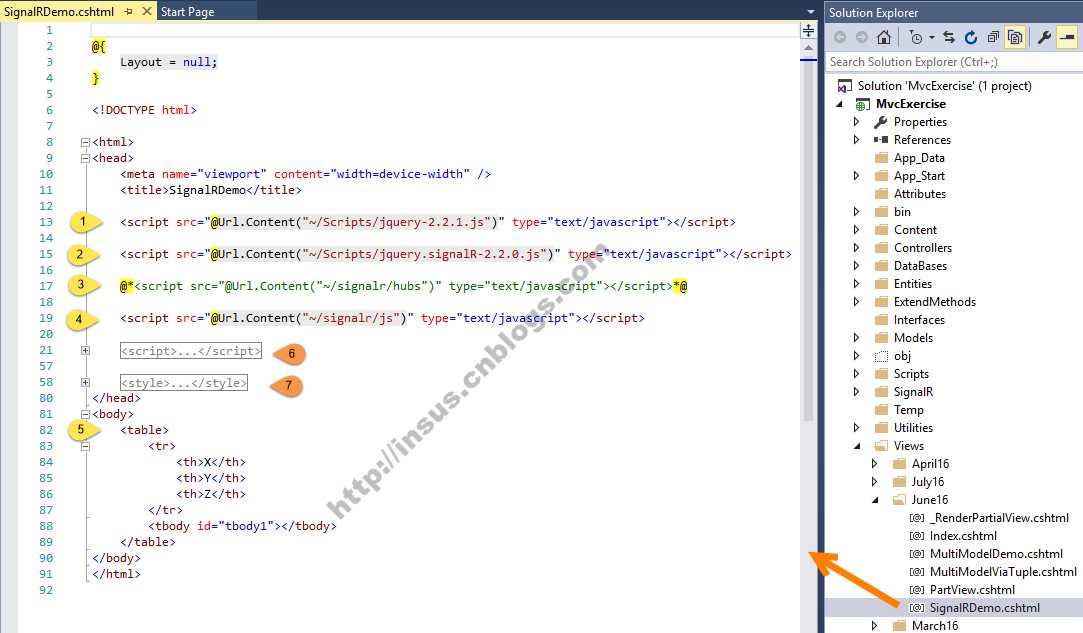Select the Entities folder
The image size is (1083, 633).
(x=912, y=283)
